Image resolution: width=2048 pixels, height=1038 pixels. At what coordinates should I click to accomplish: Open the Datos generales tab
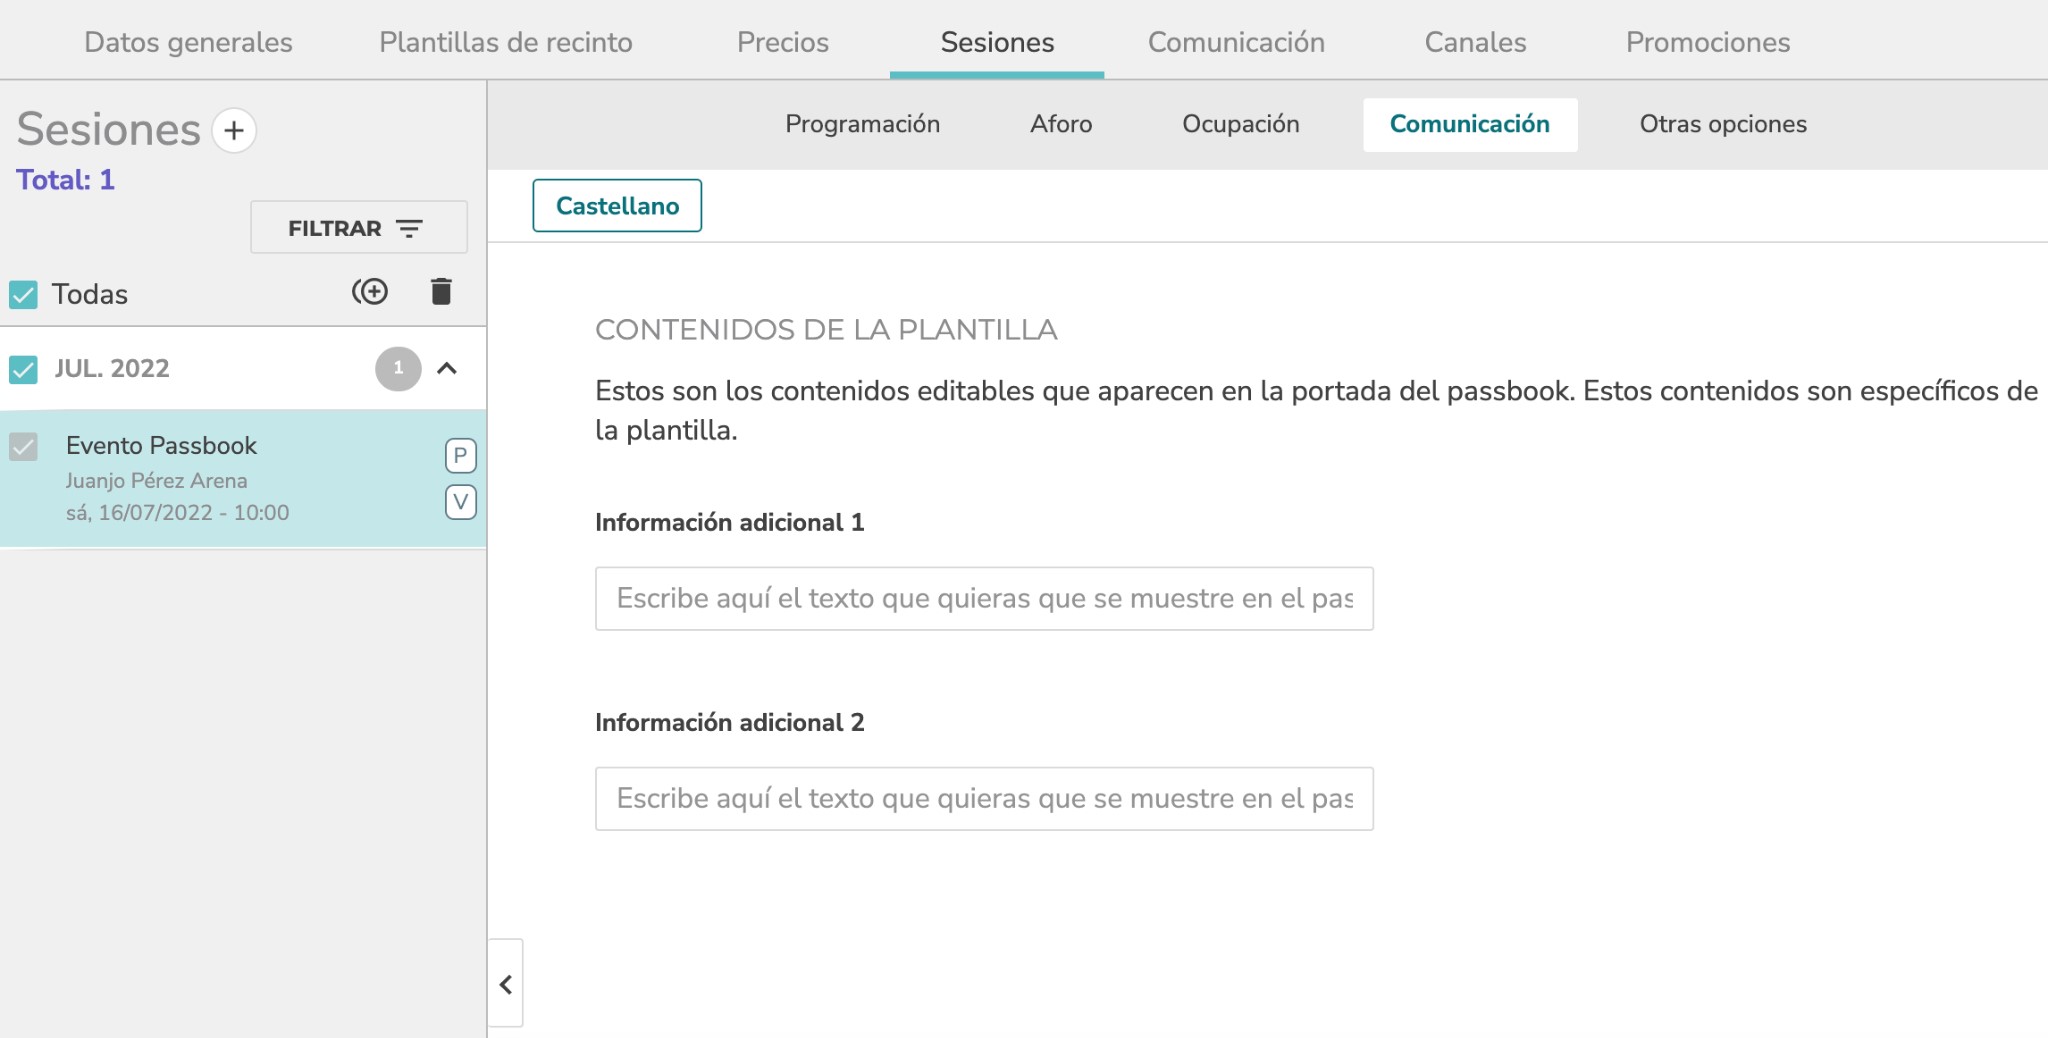click(x=188, y=42)
